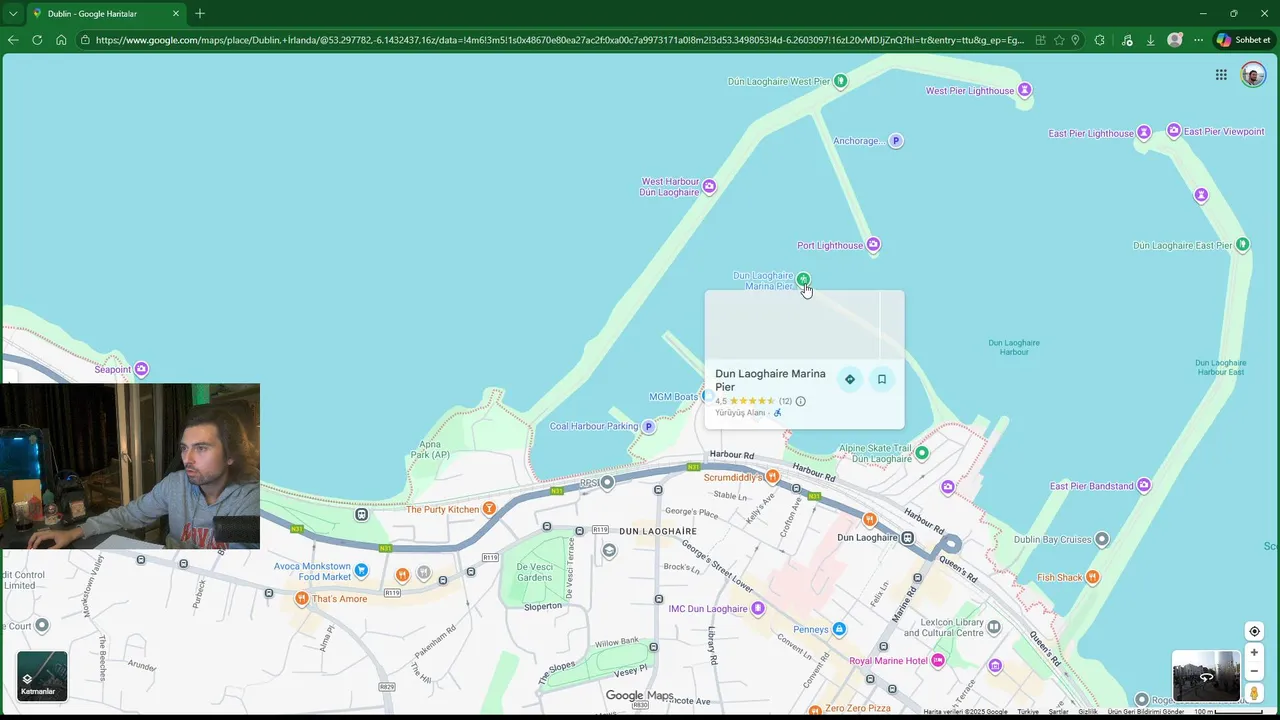Go back to previous page
This screenshot has width=1280, height=720.
tap(13, 40)
